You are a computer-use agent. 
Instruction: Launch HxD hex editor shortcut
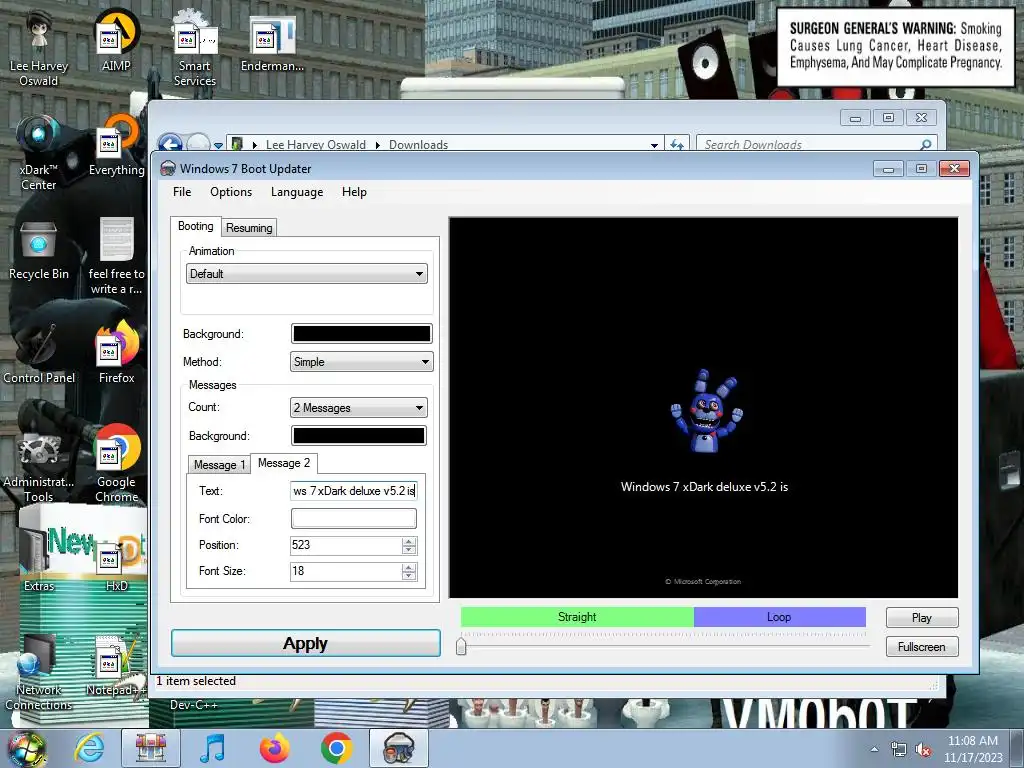coord(116,565)
